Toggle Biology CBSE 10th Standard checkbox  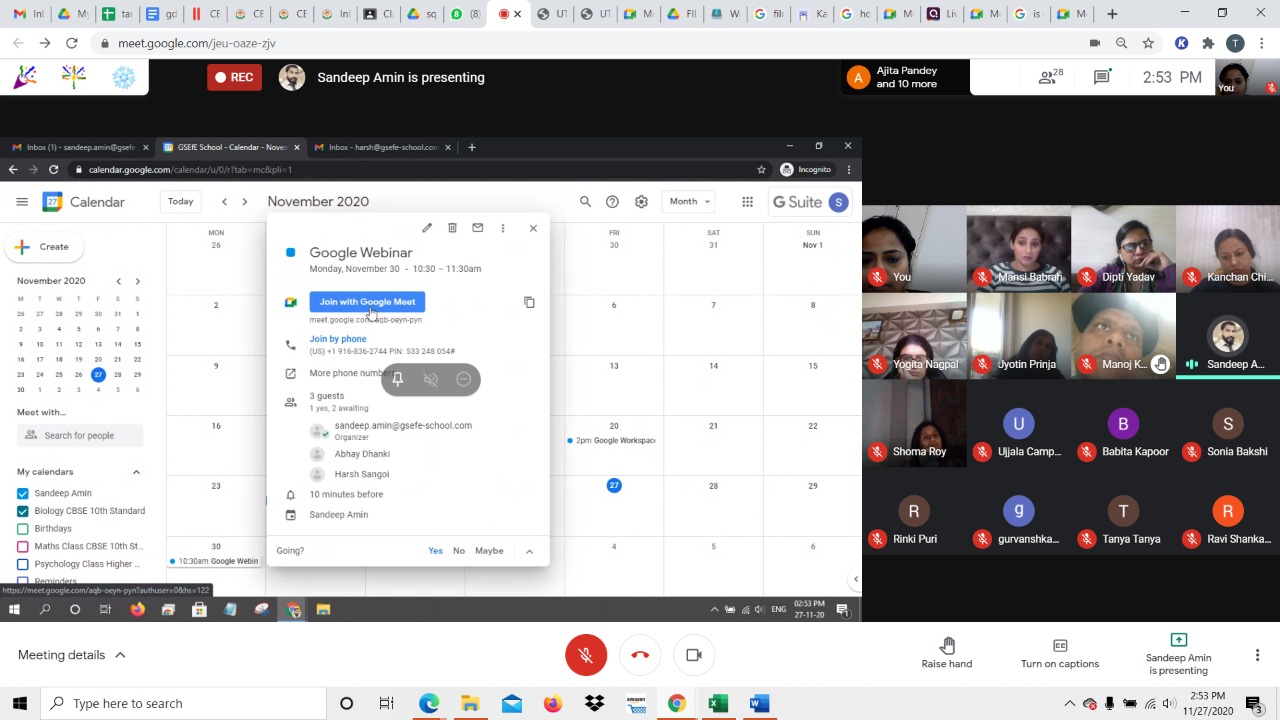pos(23,511)
